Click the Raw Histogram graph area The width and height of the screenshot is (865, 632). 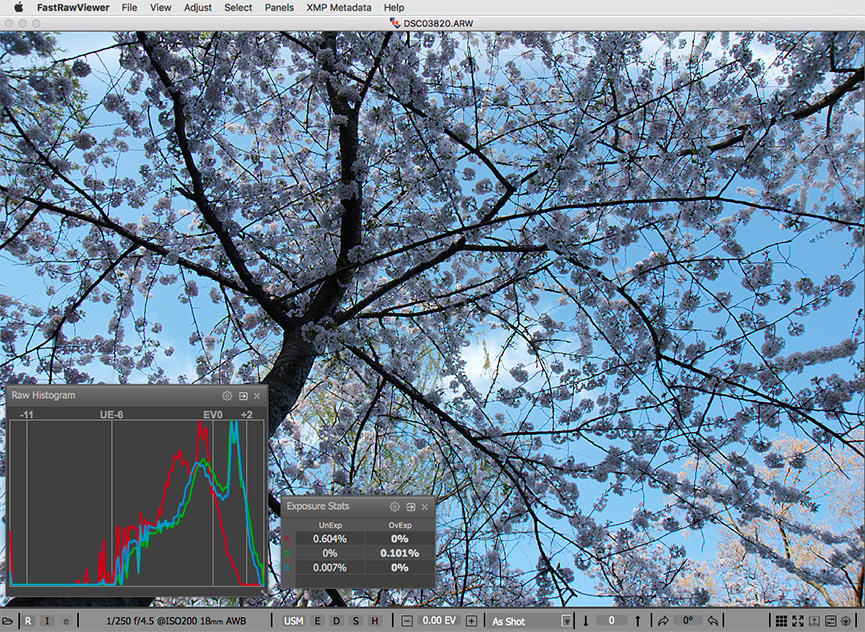[136, 502]
